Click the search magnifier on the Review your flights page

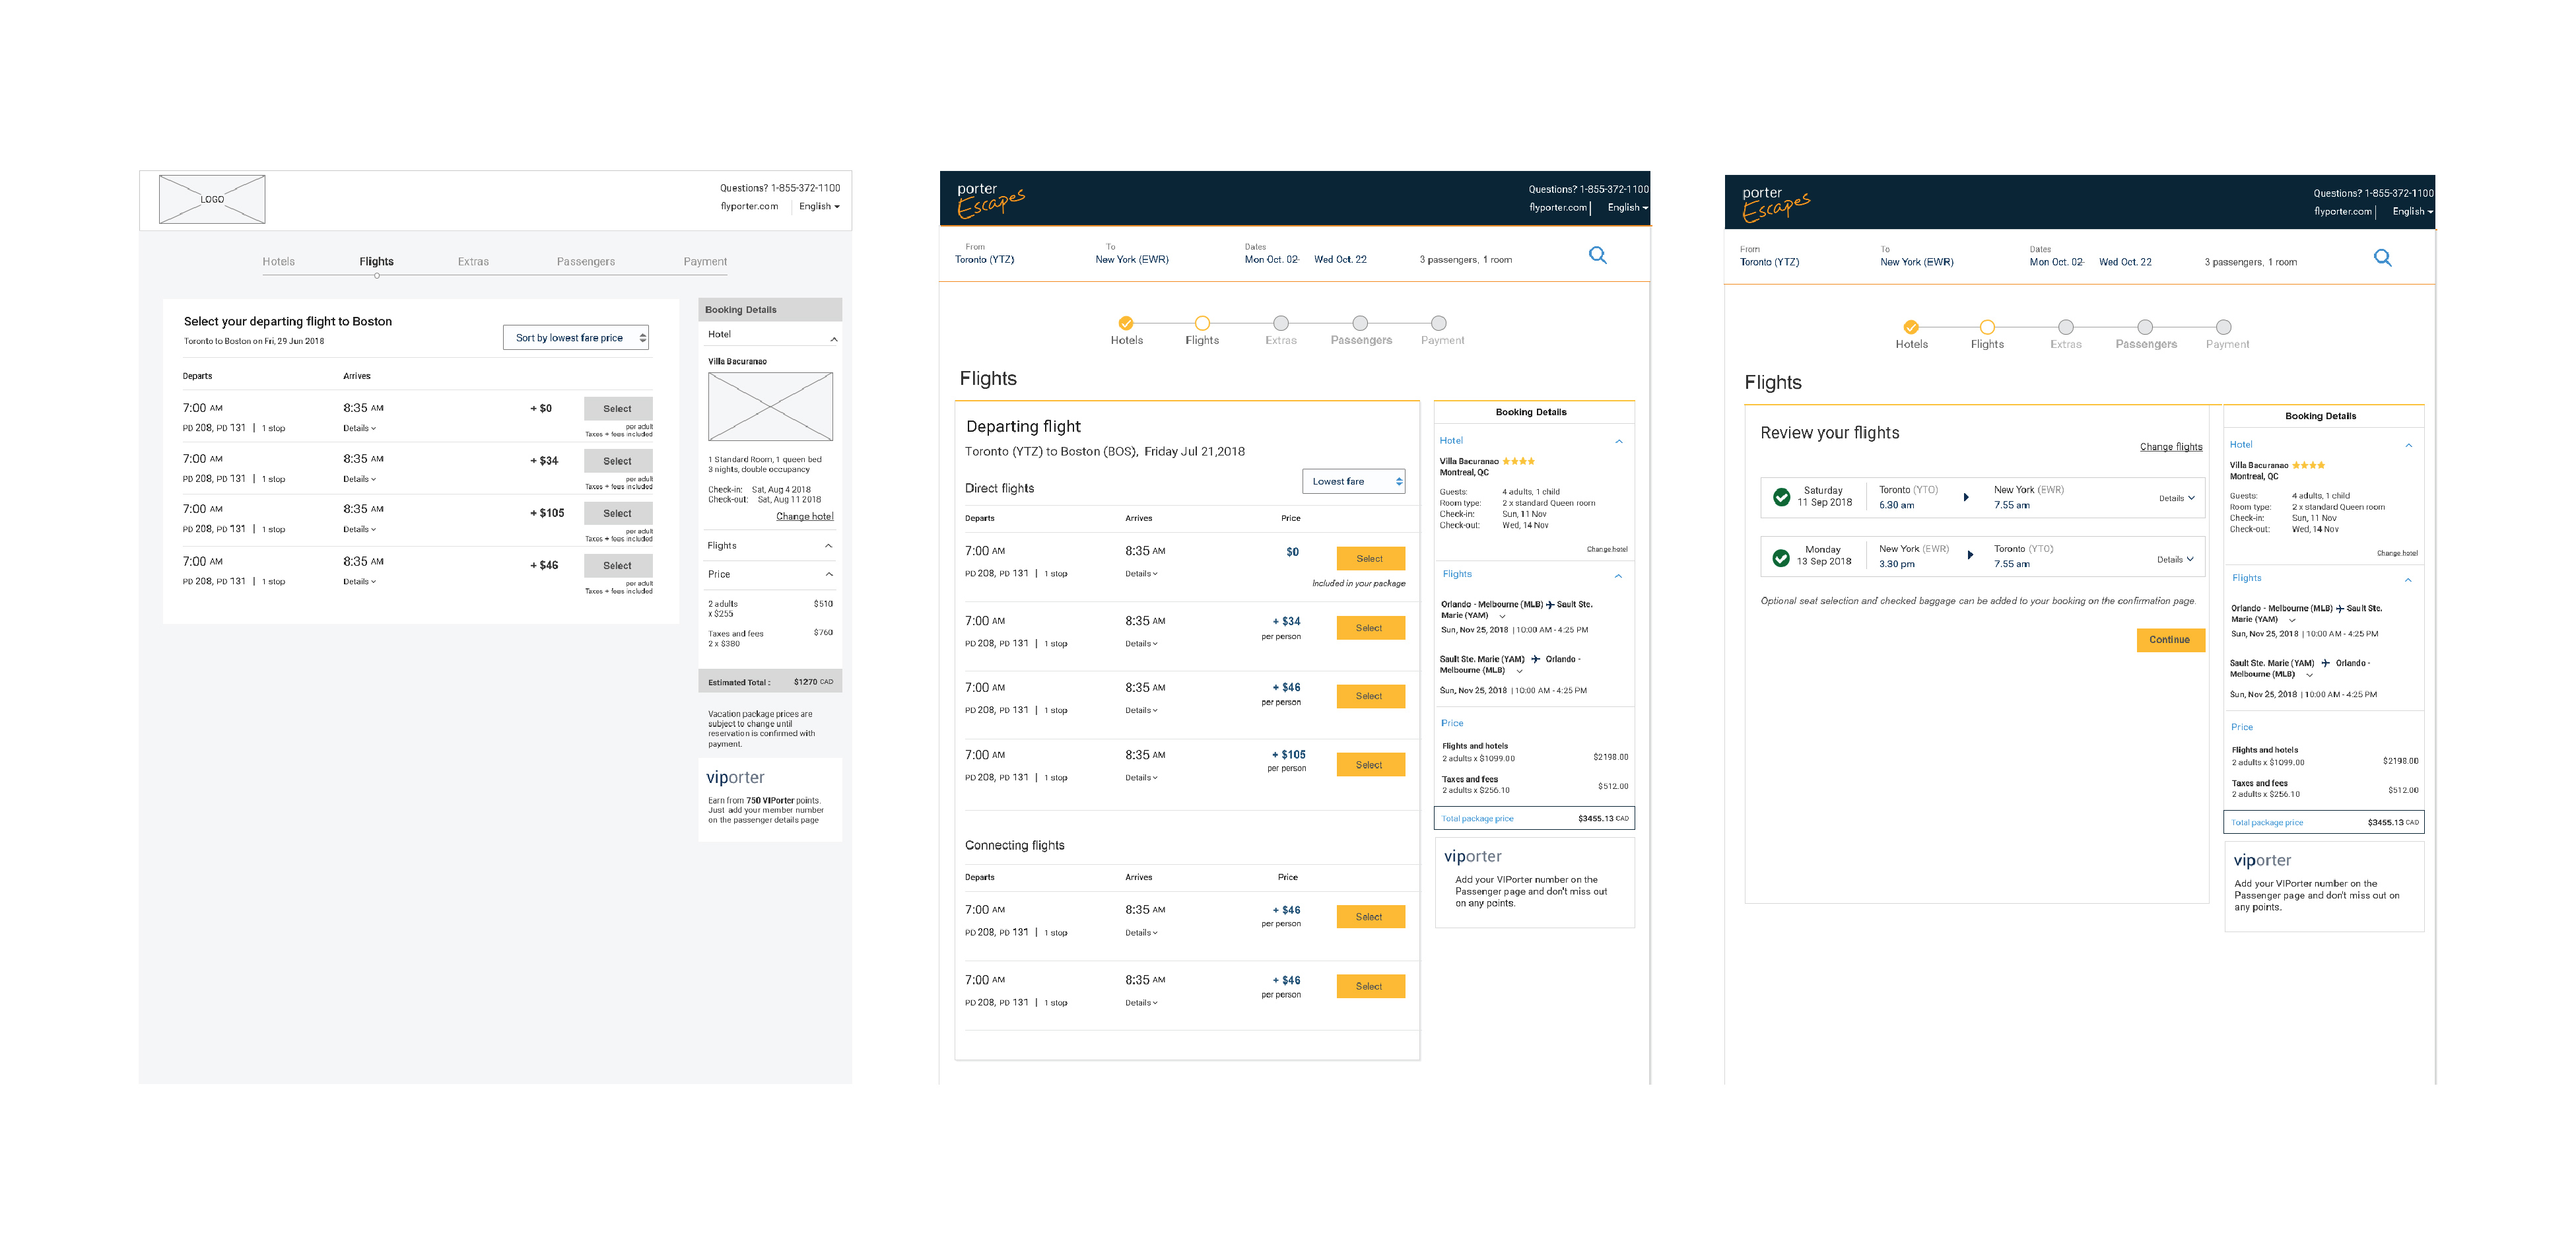pyautogui.click(x=2382, y=258)
